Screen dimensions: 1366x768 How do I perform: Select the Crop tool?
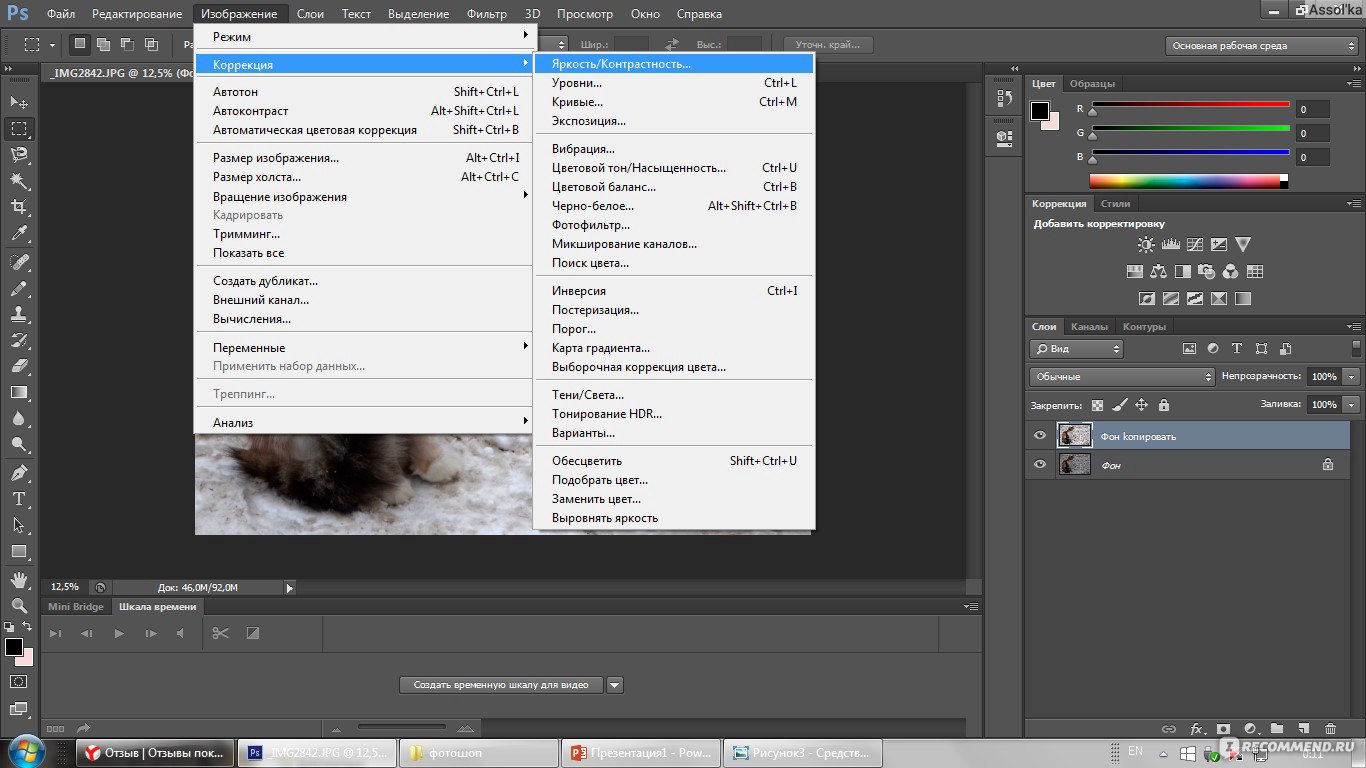[19, 207]
